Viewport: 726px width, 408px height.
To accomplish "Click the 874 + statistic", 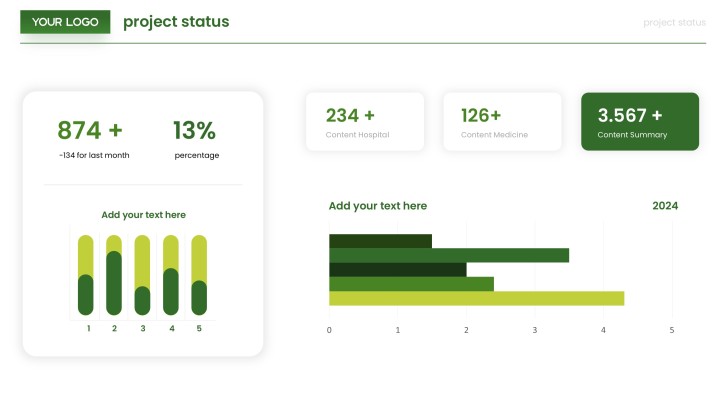I will click(90, 130).
